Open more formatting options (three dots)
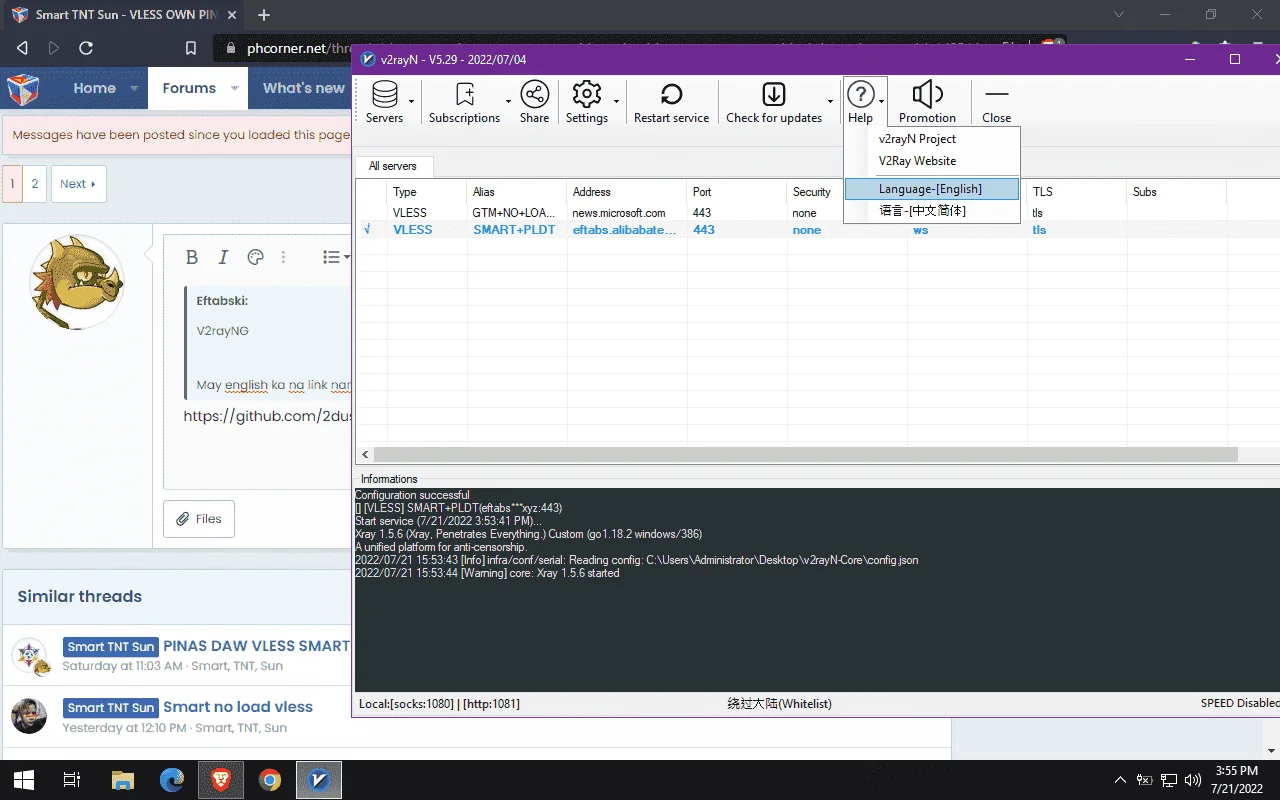1280x800 pixels. coord(283,257)
